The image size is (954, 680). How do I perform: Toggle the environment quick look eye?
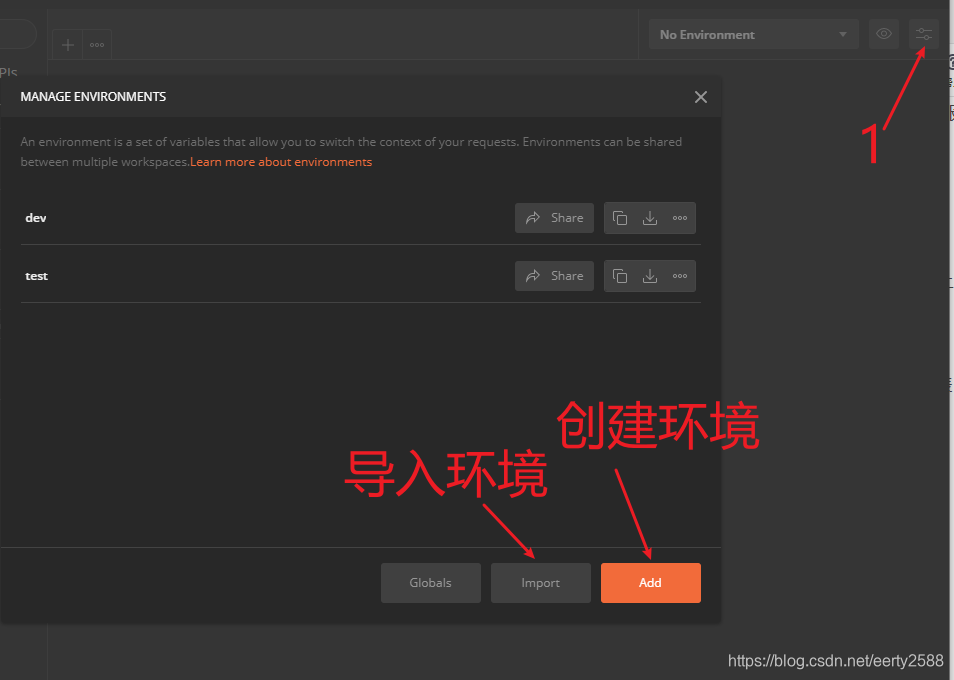pyautogui.click(x=884, y=33)
